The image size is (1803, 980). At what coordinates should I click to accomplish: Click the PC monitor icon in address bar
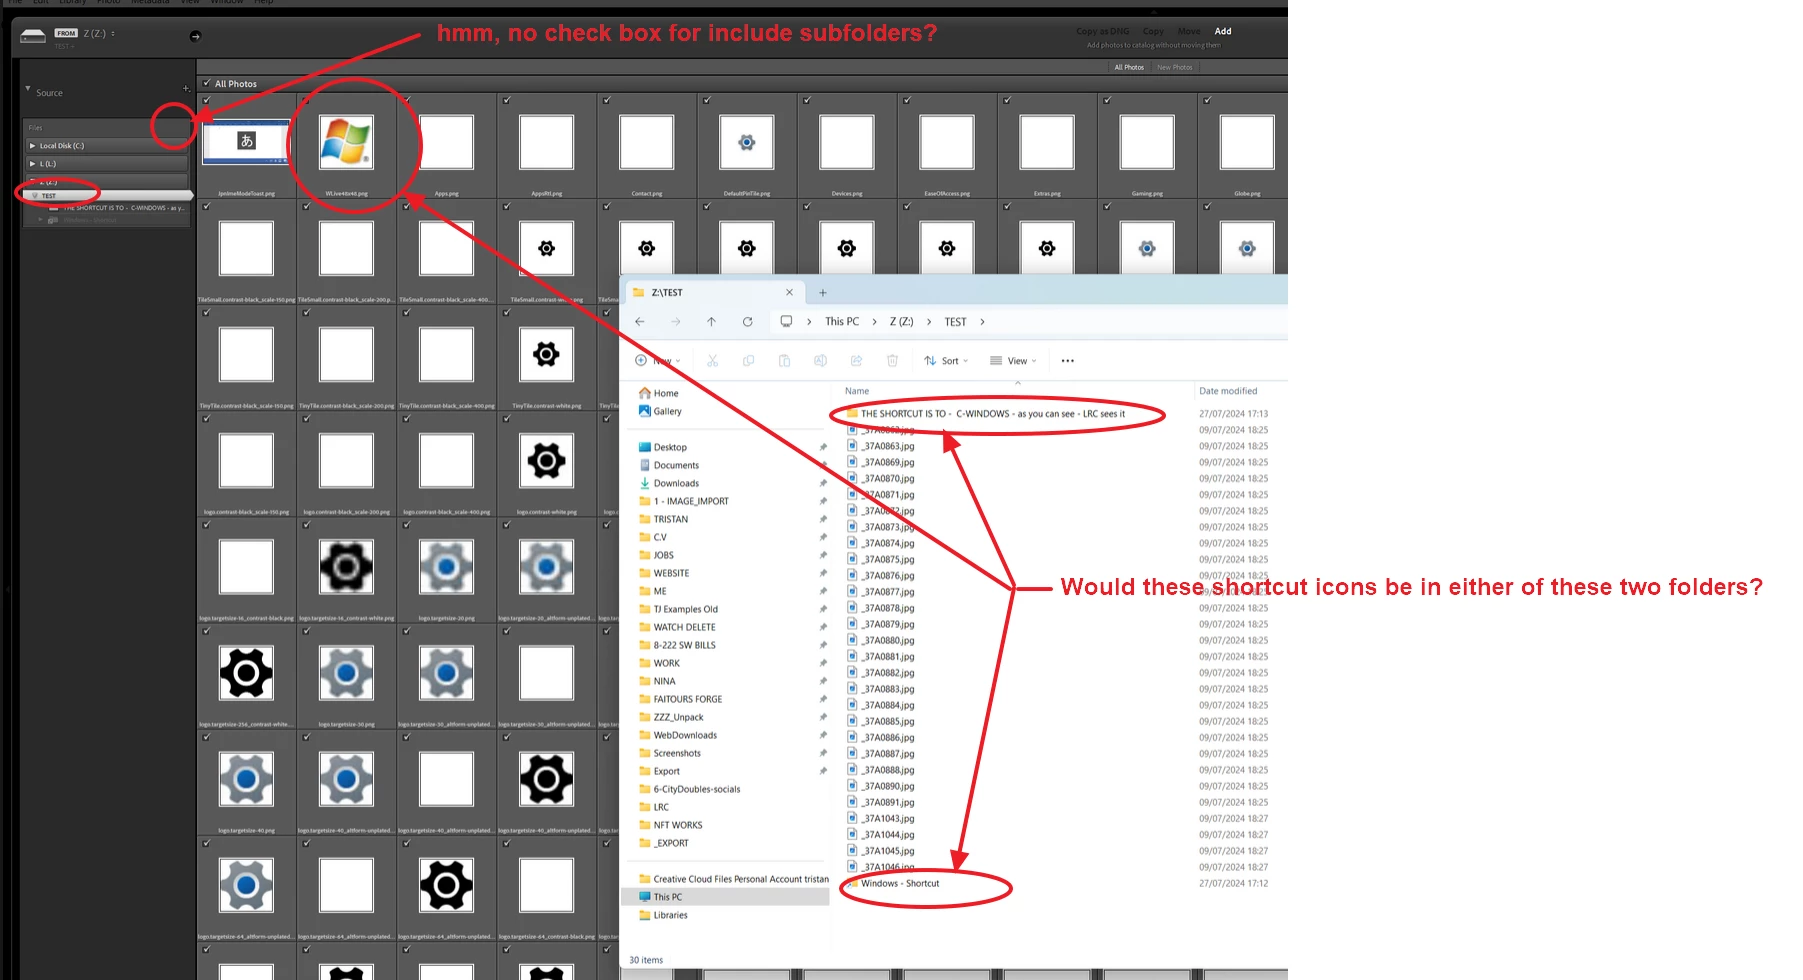pos(786,322)
